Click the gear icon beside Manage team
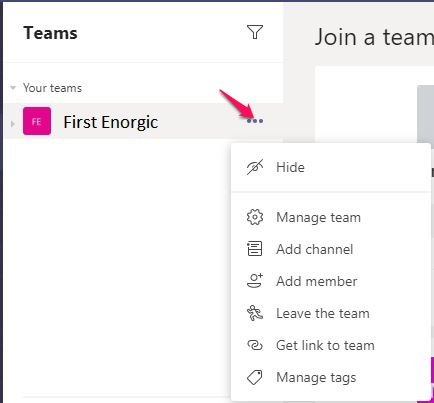Image resolution: width=434 pixels, height=403 pixels. click(255, 217)
